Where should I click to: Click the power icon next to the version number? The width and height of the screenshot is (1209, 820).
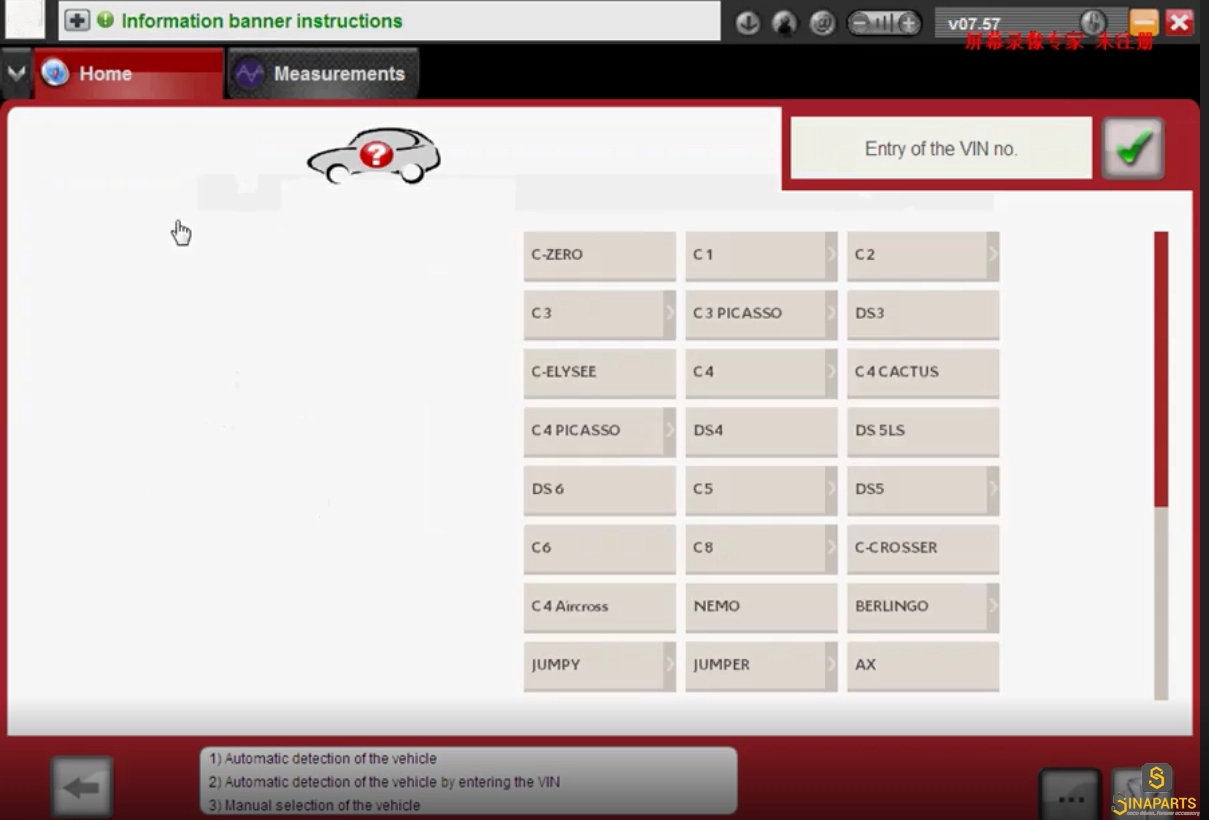click(1094, 22)
